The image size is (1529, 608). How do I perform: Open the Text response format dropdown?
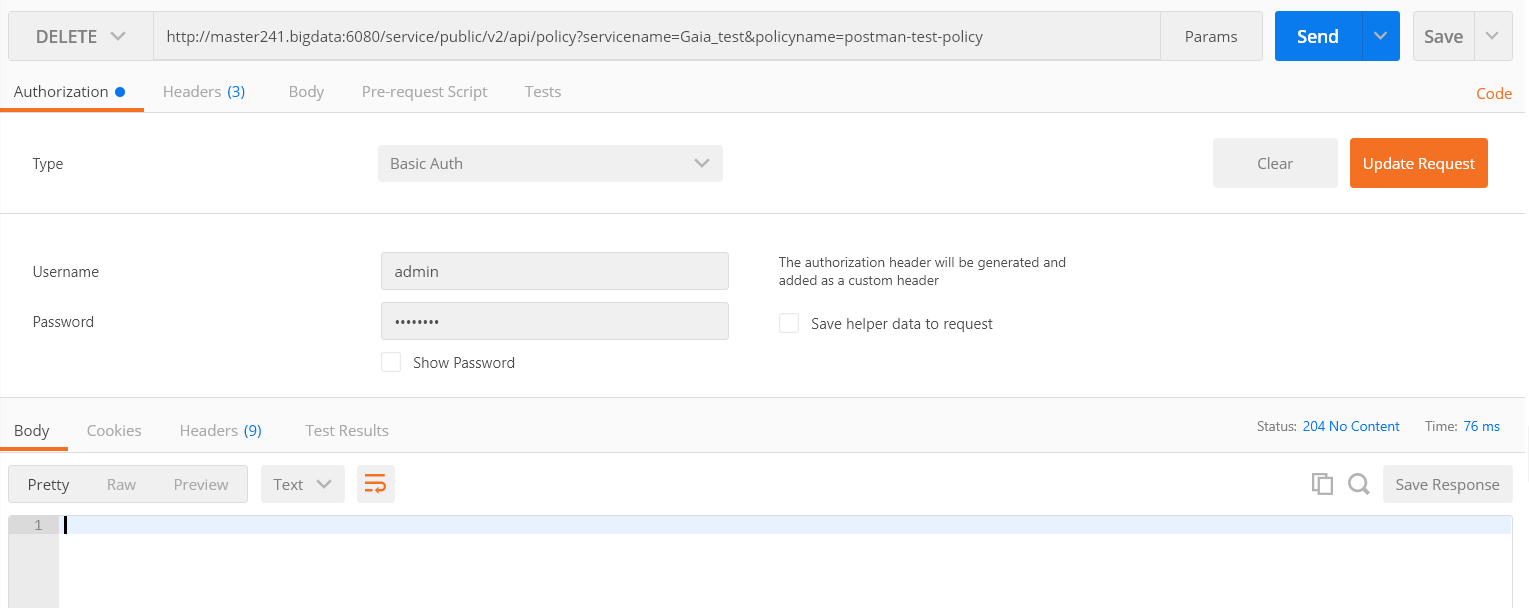302,483
